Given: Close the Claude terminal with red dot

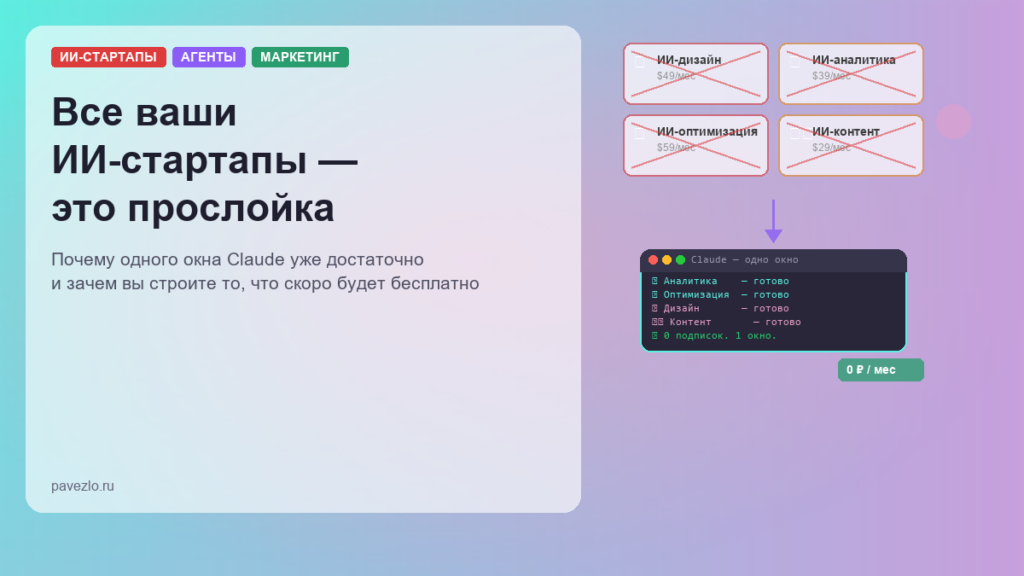Looking at the screenshot, I should (653, 260).
